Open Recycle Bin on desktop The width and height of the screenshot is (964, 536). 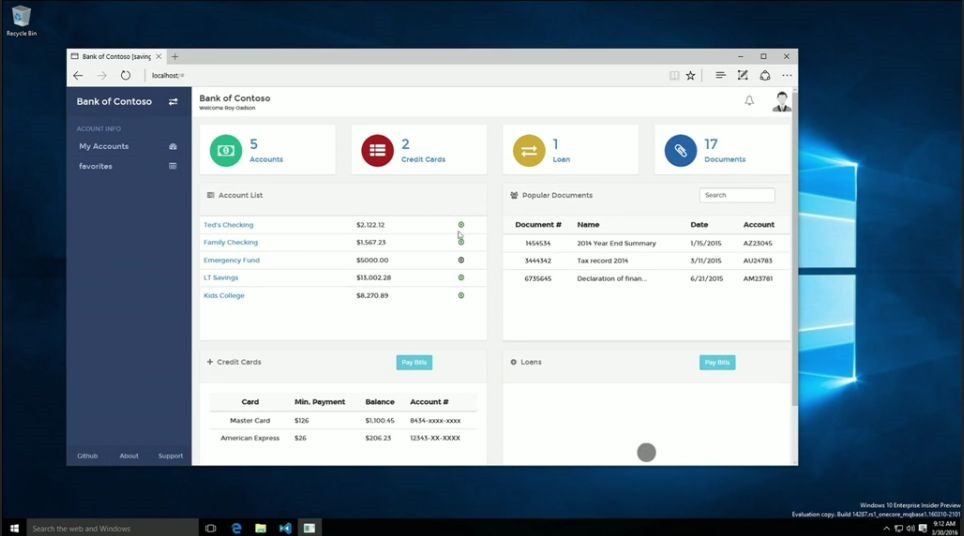point(22,20)
